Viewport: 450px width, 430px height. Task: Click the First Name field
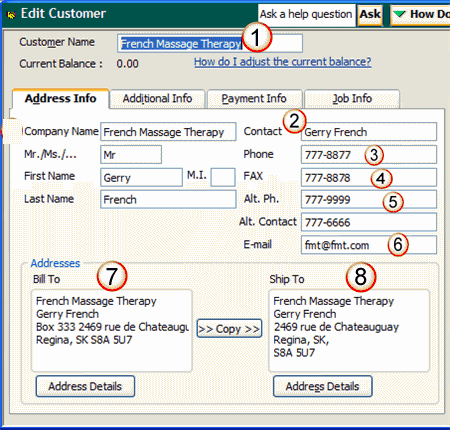(141, 177)
